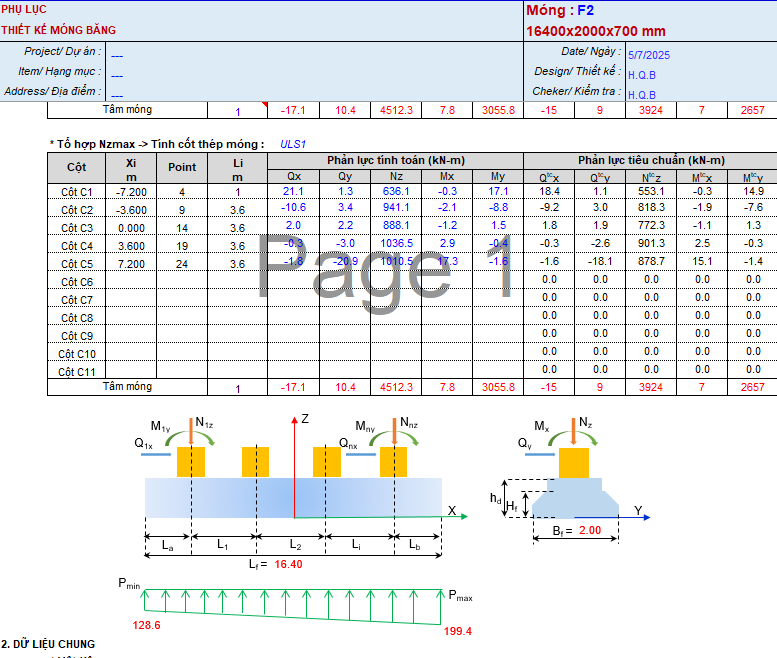Viewport: 777px width, 658px height.
Task: Click the lower Tâm móng standard total 3924
Action: click(x=651, y=387)
